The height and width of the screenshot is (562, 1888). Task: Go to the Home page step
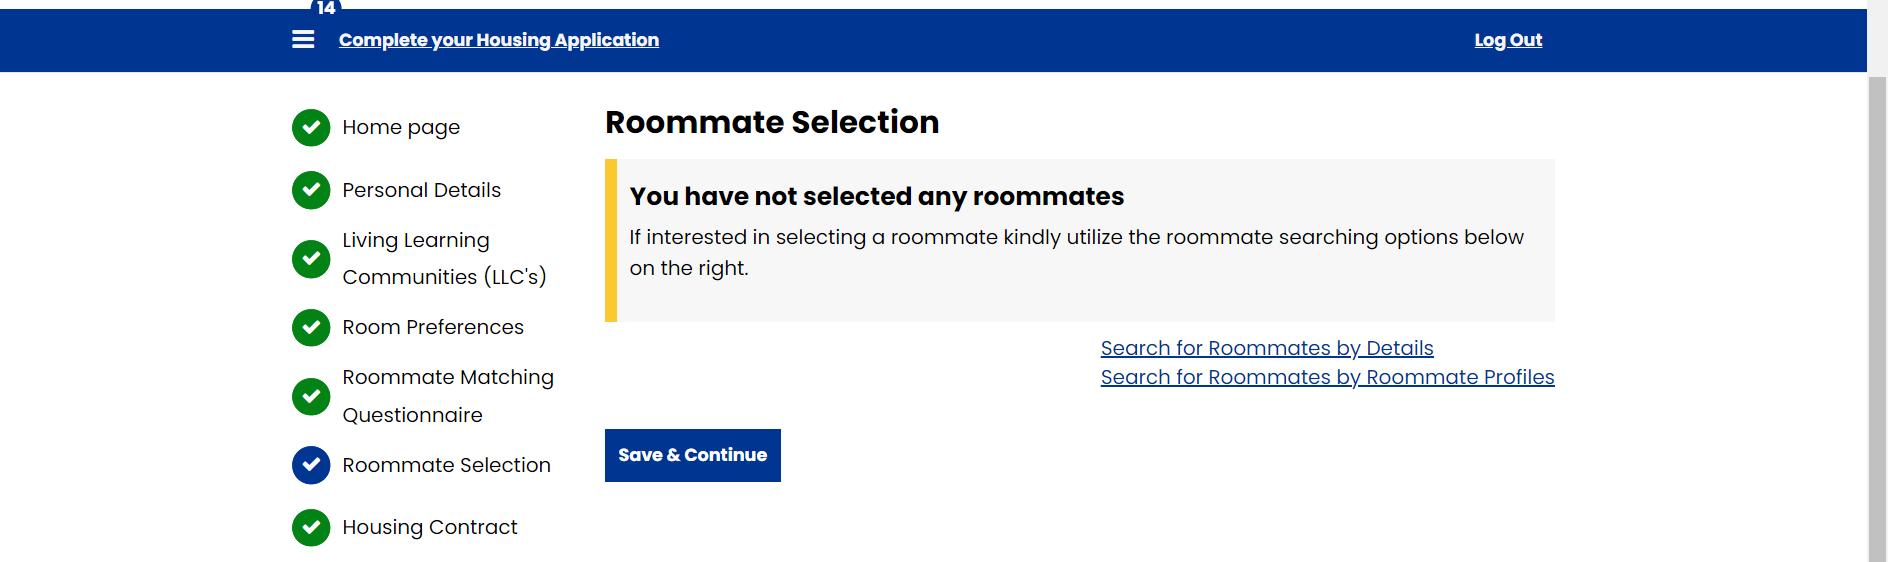(401, 128)
